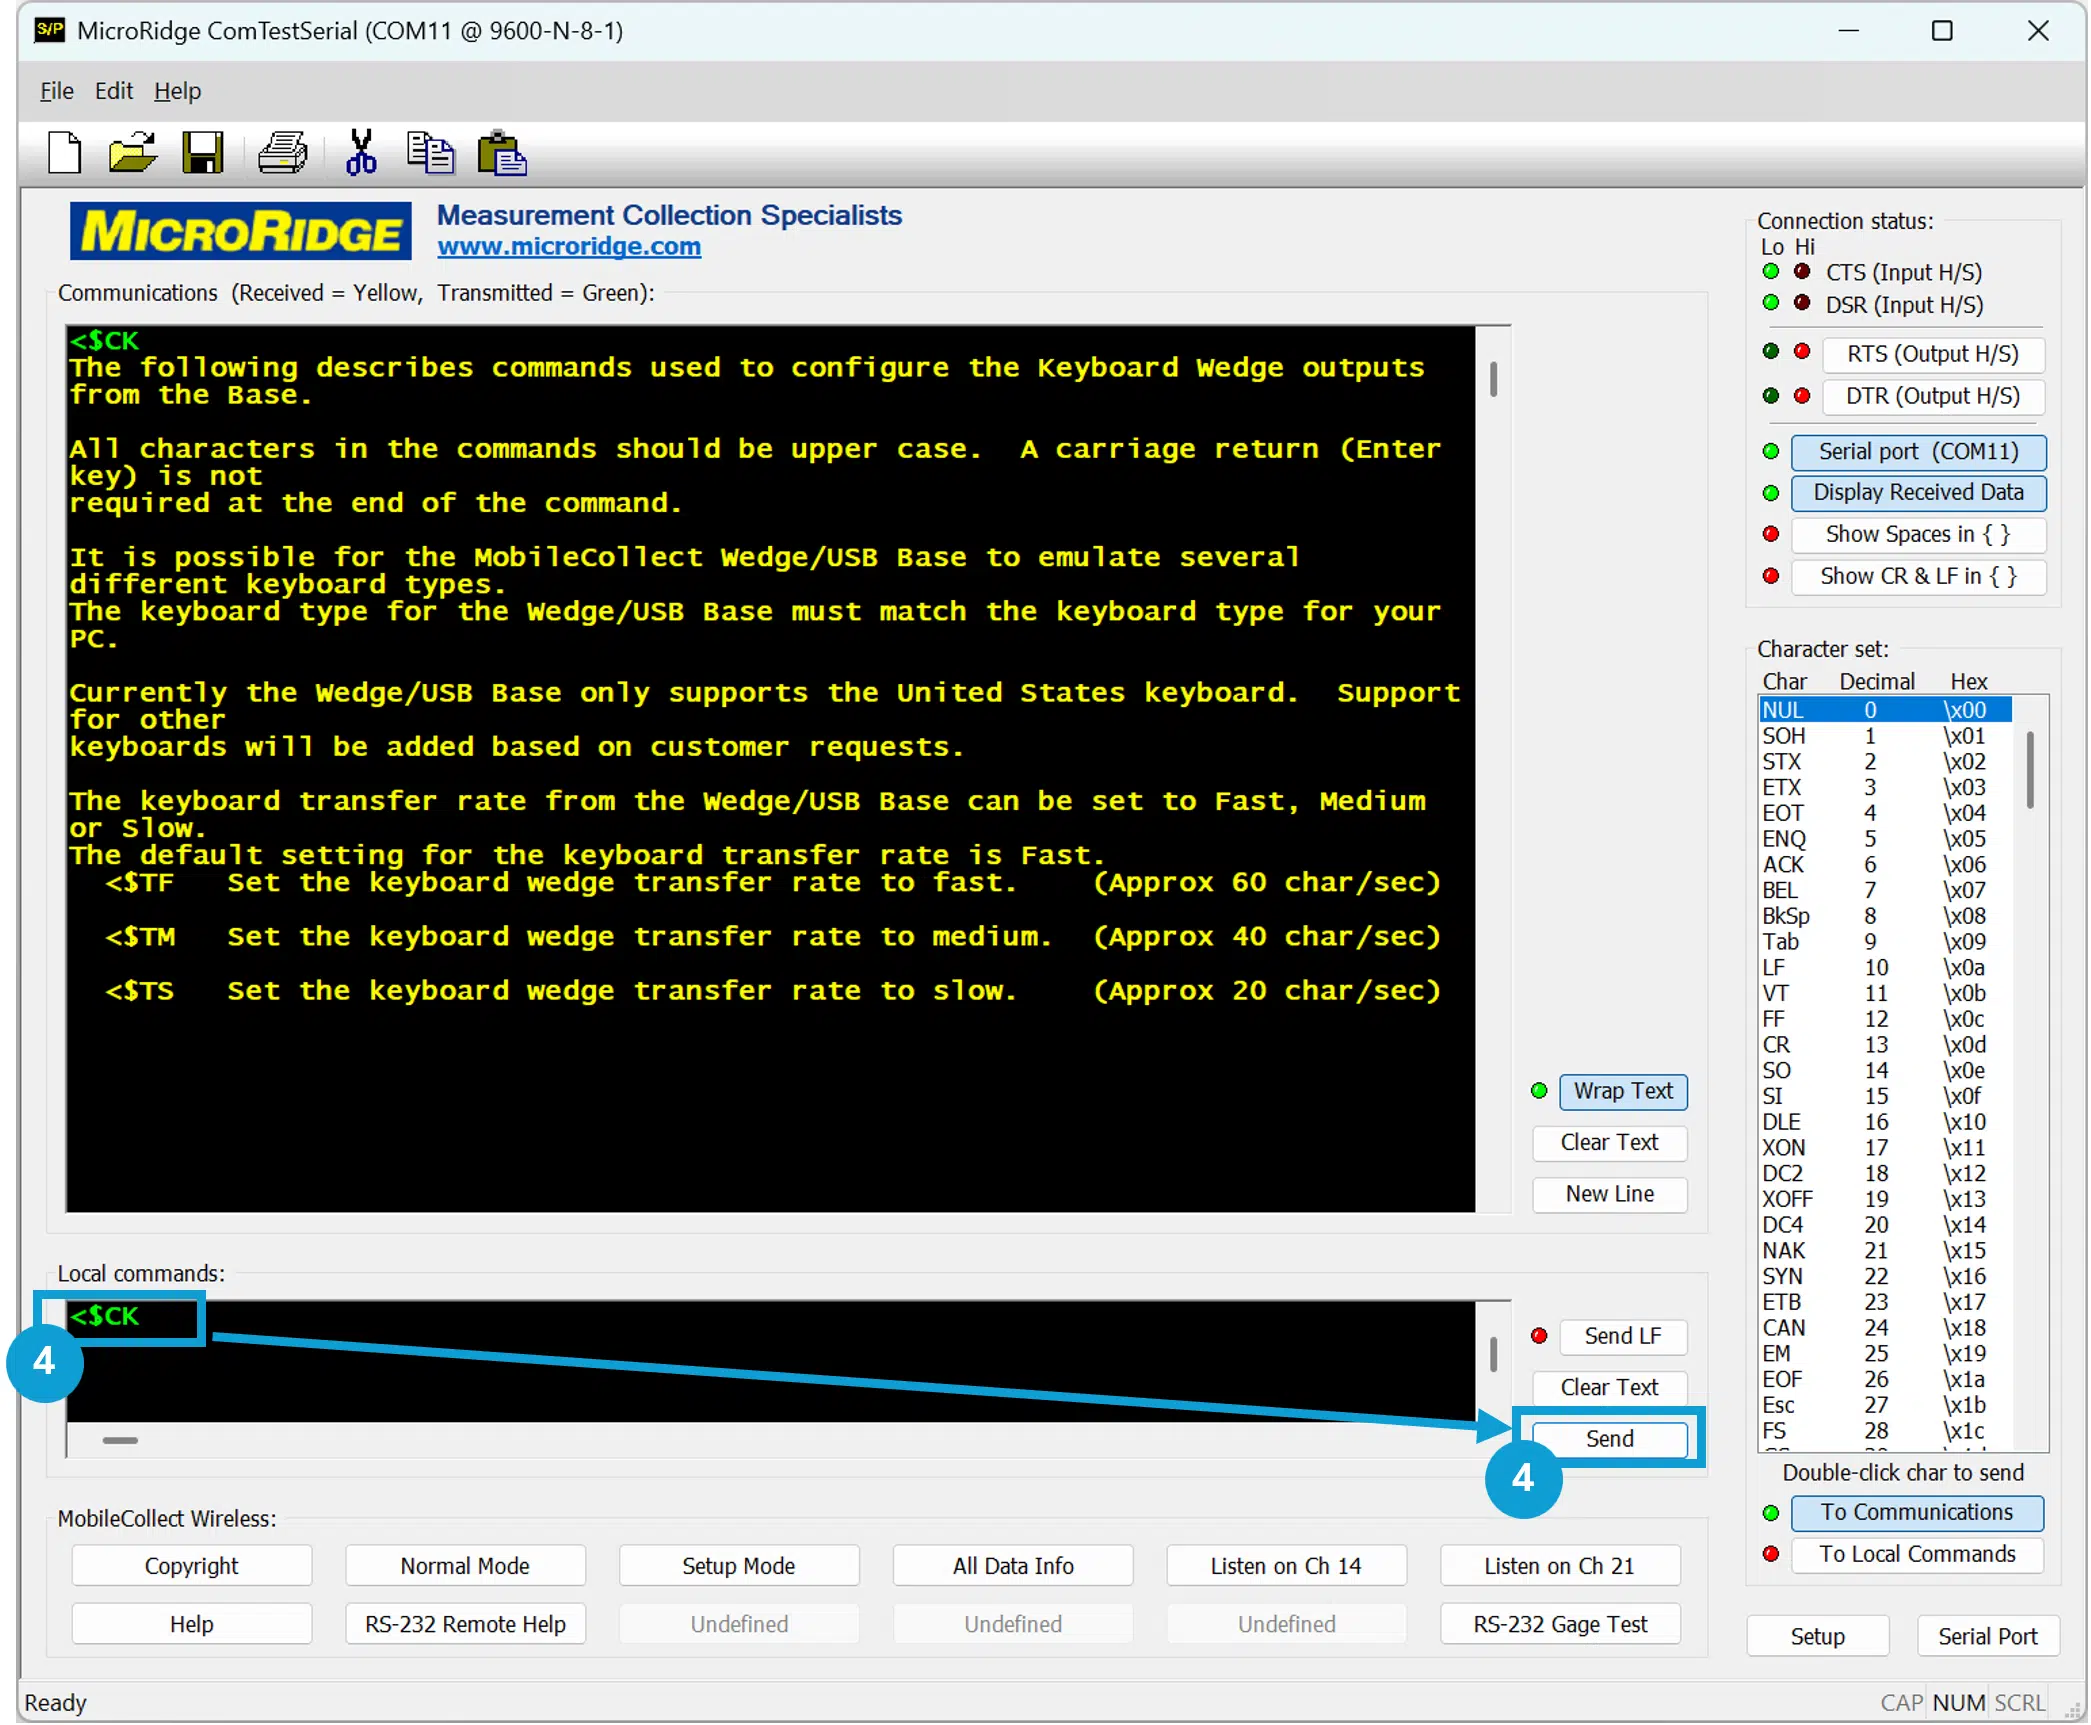Screen dimensions: 2091x1725
Task: Select the ACK character row
Action: tap(1885, 865)
